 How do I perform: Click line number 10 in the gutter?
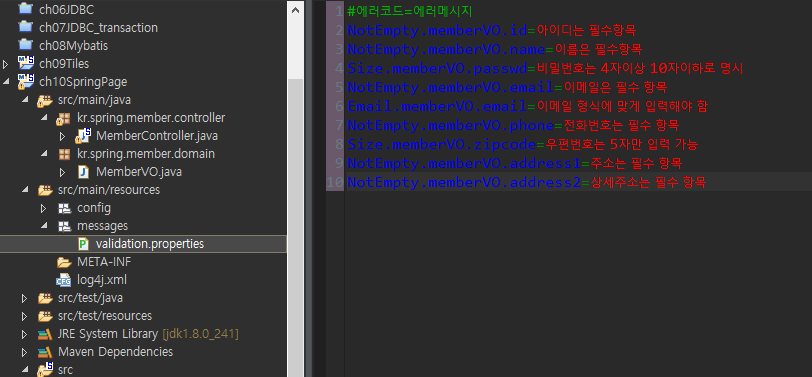click(334, 182)
